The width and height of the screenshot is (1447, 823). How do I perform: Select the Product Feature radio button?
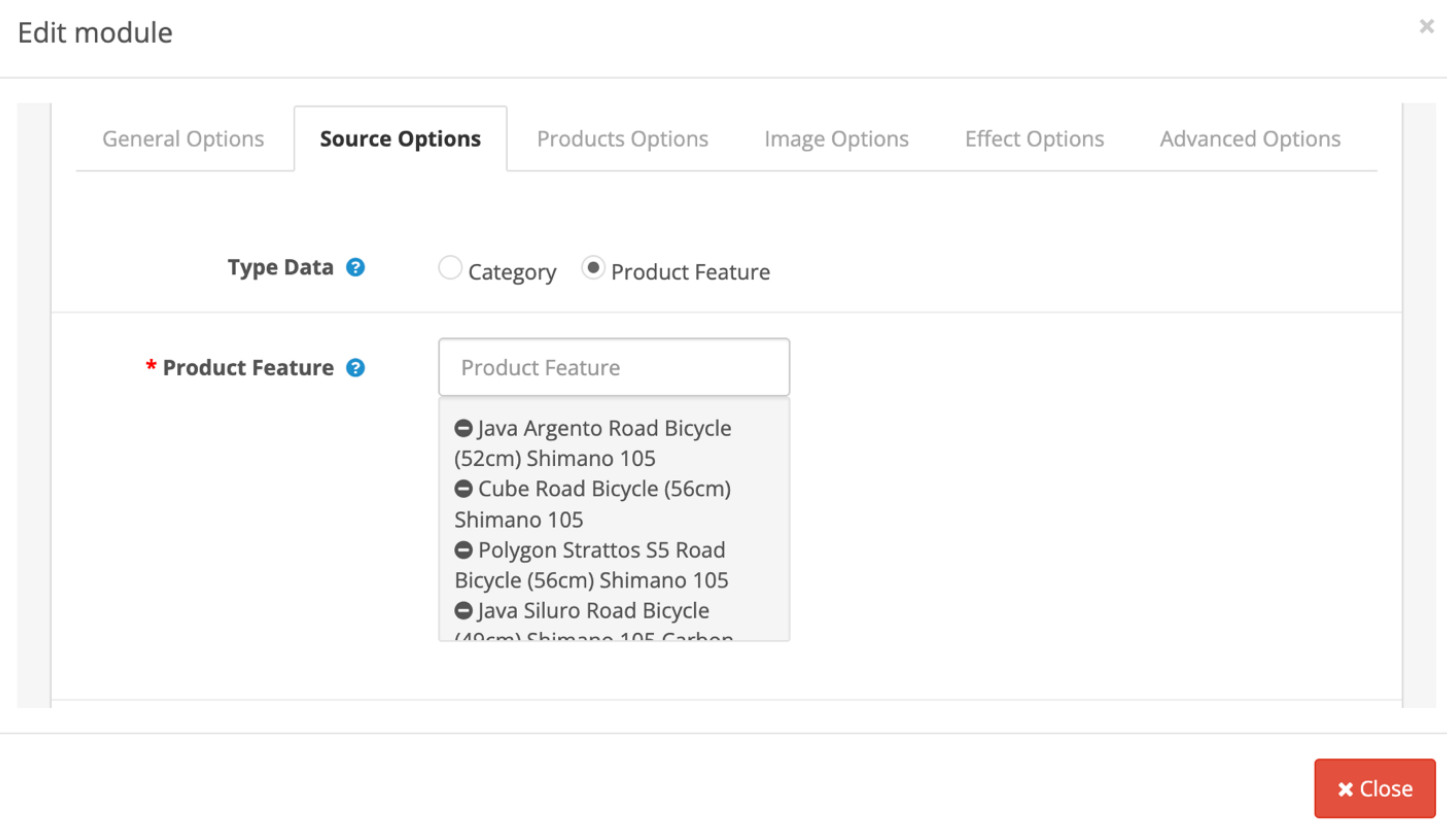(x=593, y=268)
